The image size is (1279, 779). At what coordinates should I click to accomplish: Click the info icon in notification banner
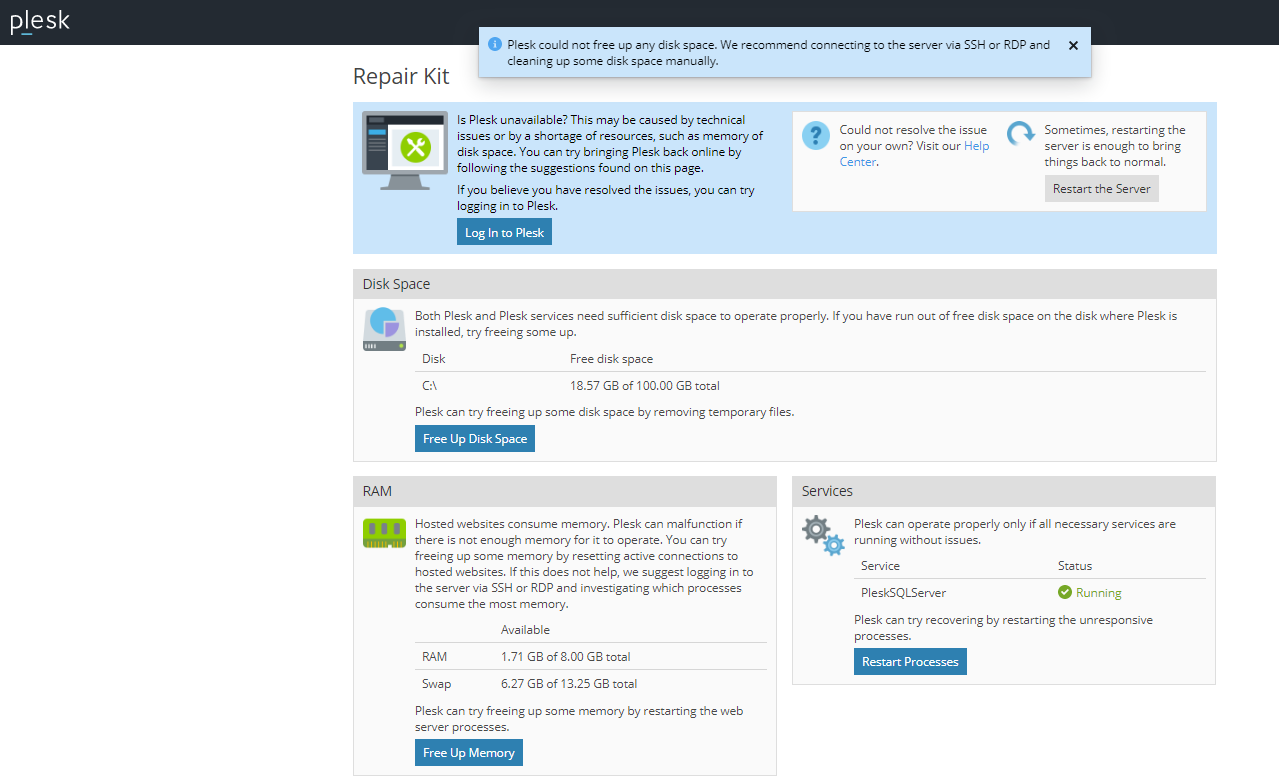tap(494, 45)
